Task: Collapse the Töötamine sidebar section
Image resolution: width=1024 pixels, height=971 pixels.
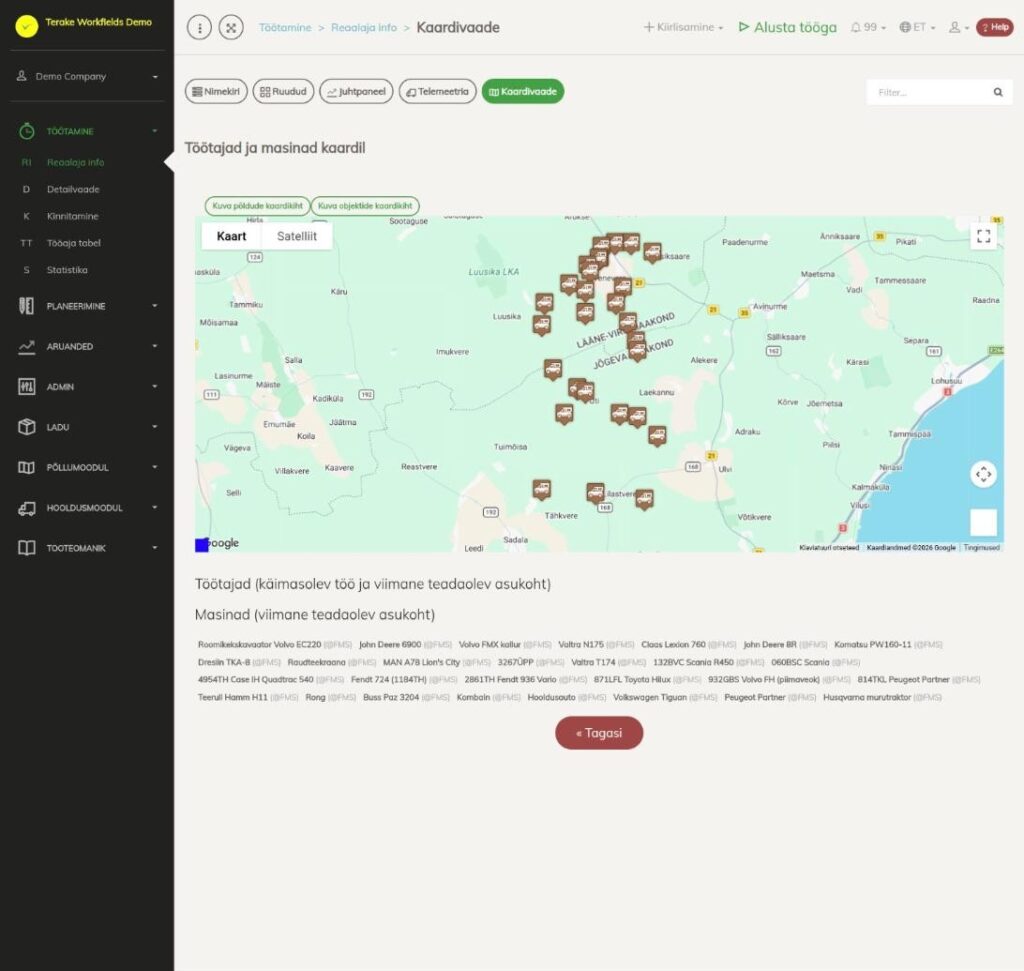Action: point(88,131)
